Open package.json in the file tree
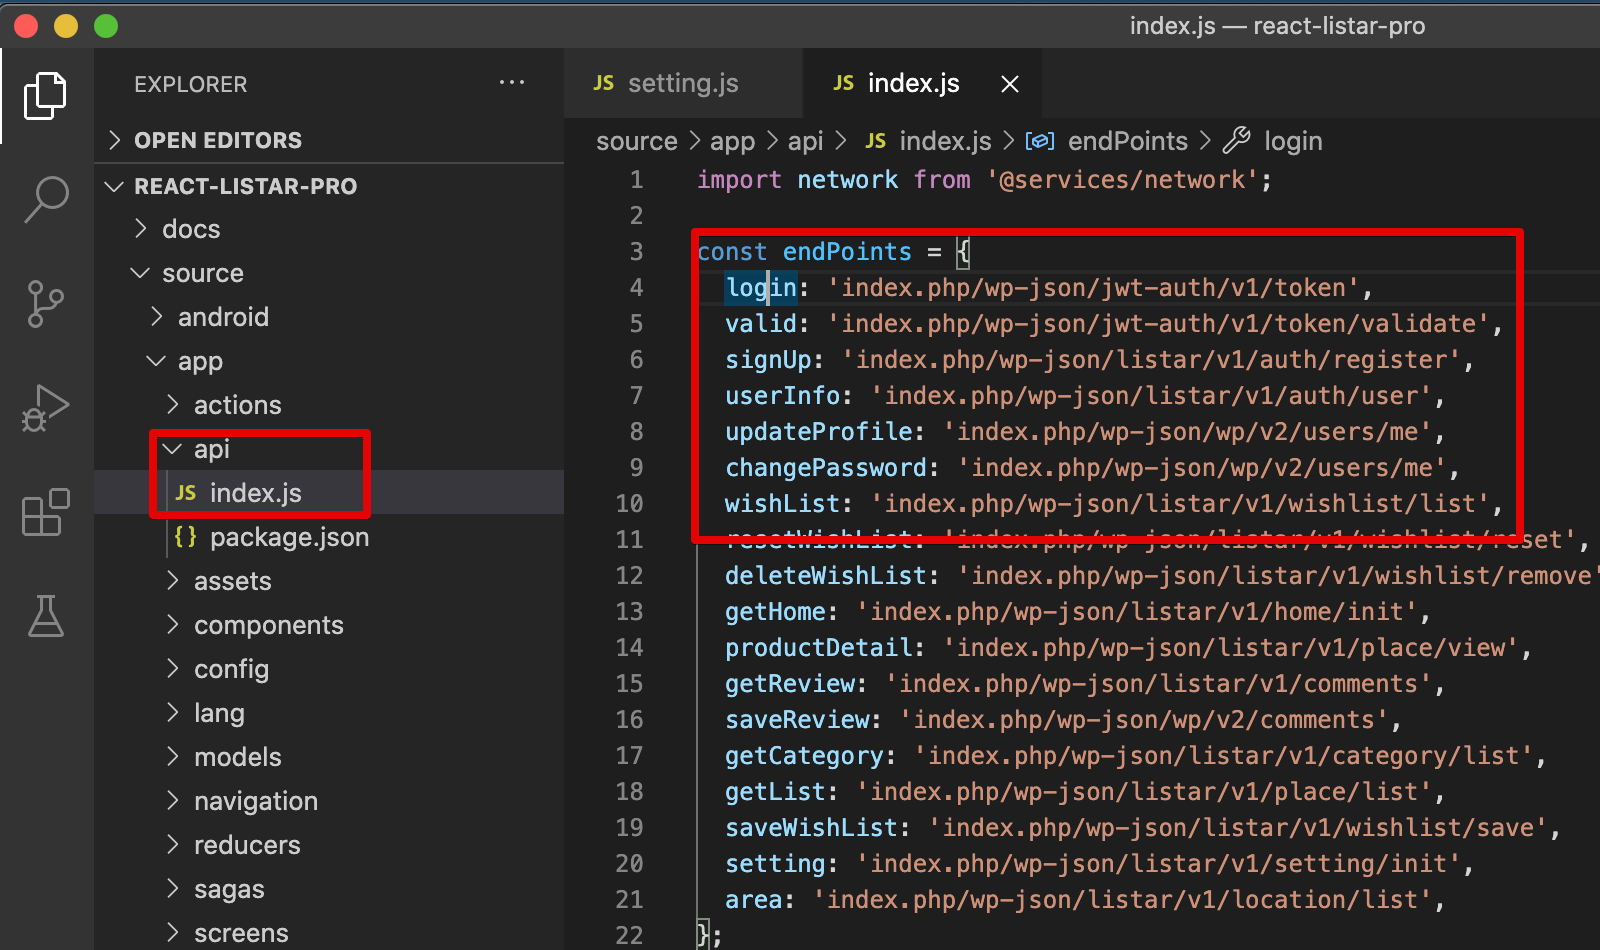 [x=329, y=537]
